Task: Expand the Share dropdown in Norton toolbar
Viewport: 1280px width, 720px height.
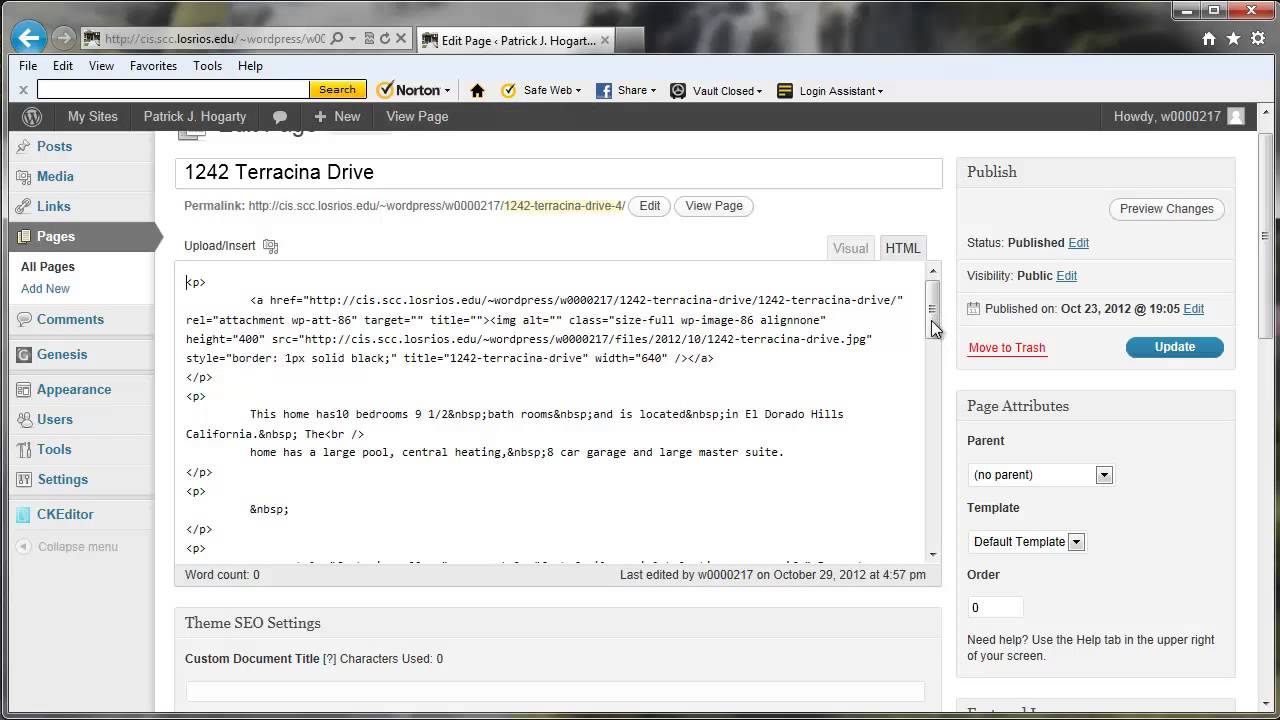Action: tap(653, 91)
